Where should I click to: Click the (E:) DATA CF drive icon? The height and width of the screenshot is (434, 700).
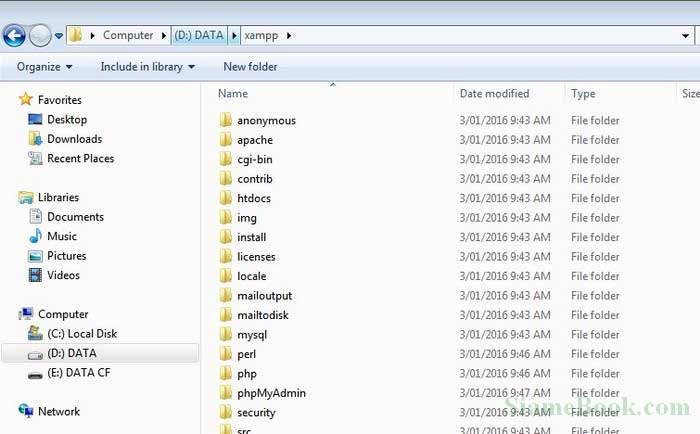[35, 374]
